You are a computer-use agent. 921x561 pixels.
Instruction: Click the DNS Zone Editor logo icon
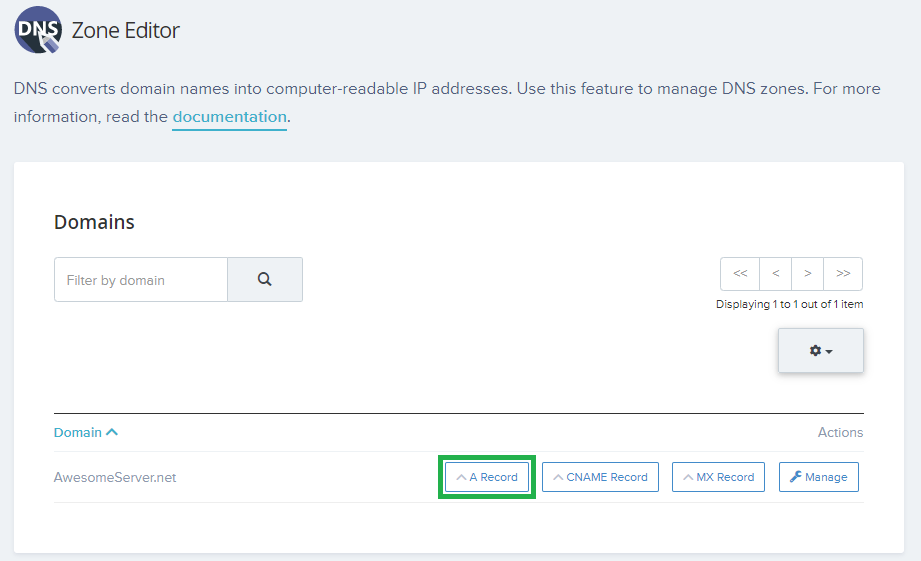37,30
